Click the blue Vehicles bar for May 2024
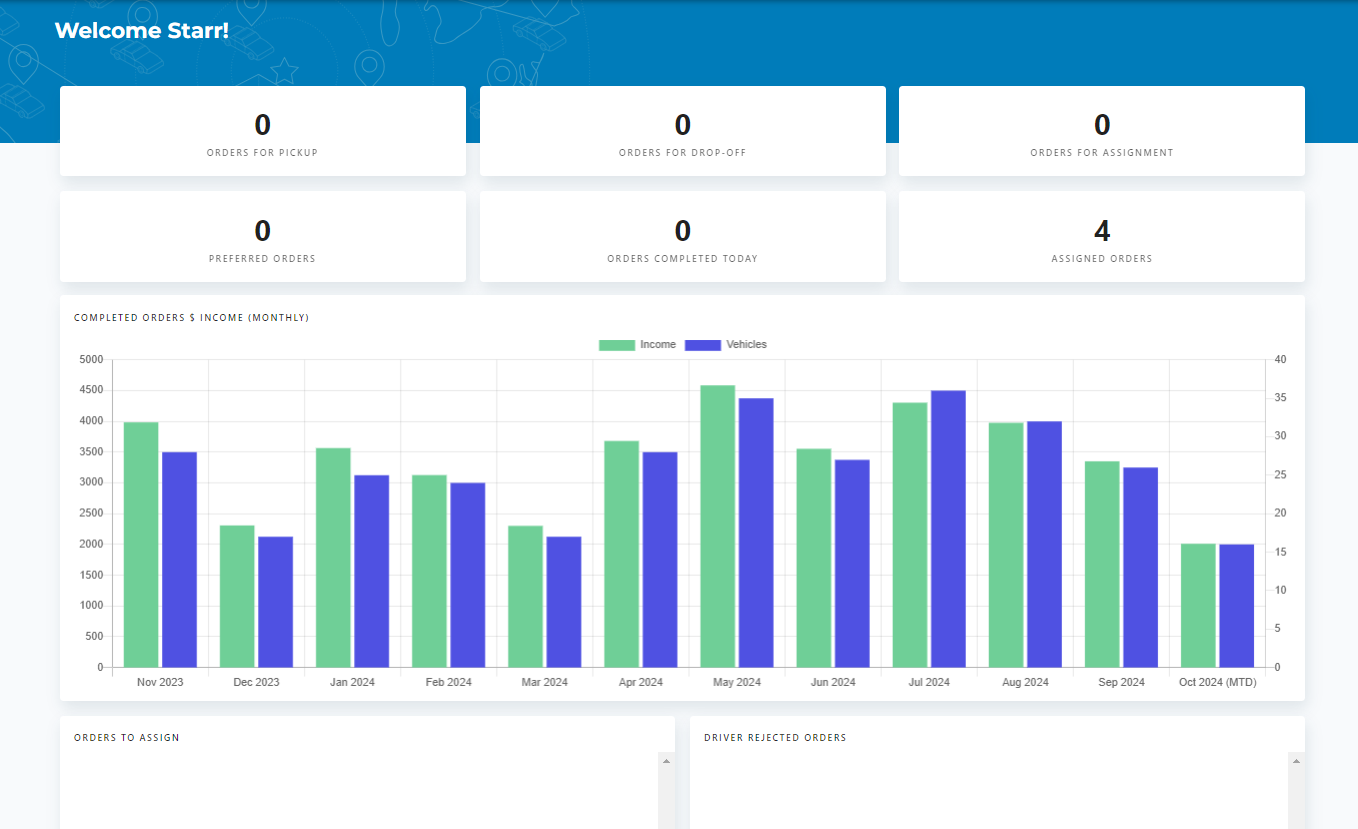Image resolution: width=1358 pixels, height=829 pixels. click(x=756, y=532)
